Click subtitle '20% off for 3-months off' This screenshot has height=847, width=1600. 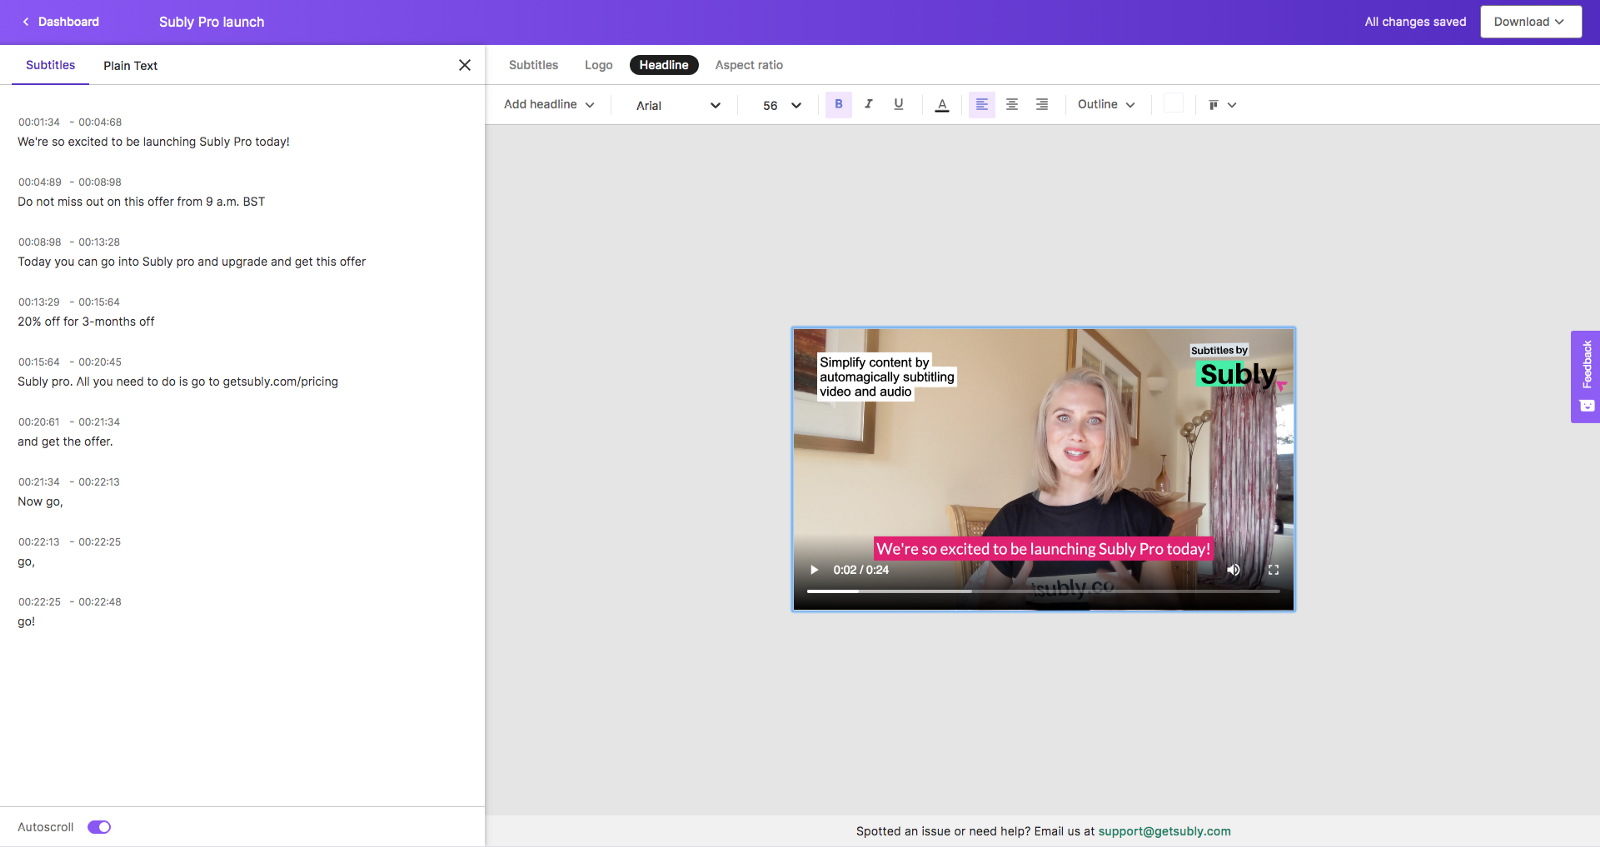tap(86, 322)
